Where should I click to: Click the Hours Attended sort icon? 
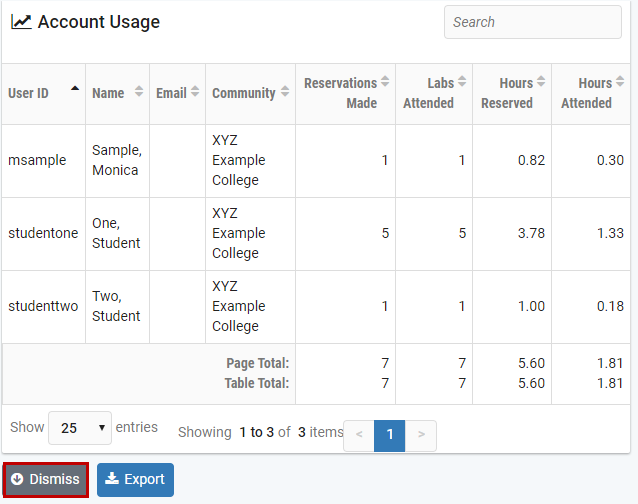tap(620, 83)
